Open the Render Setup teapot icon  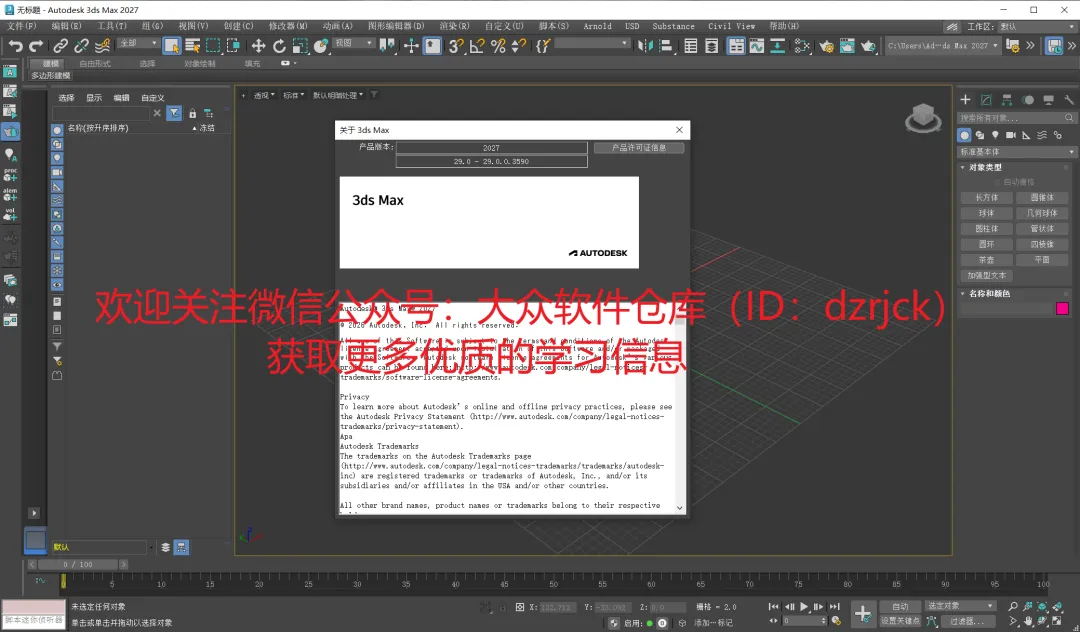(826, 45)
